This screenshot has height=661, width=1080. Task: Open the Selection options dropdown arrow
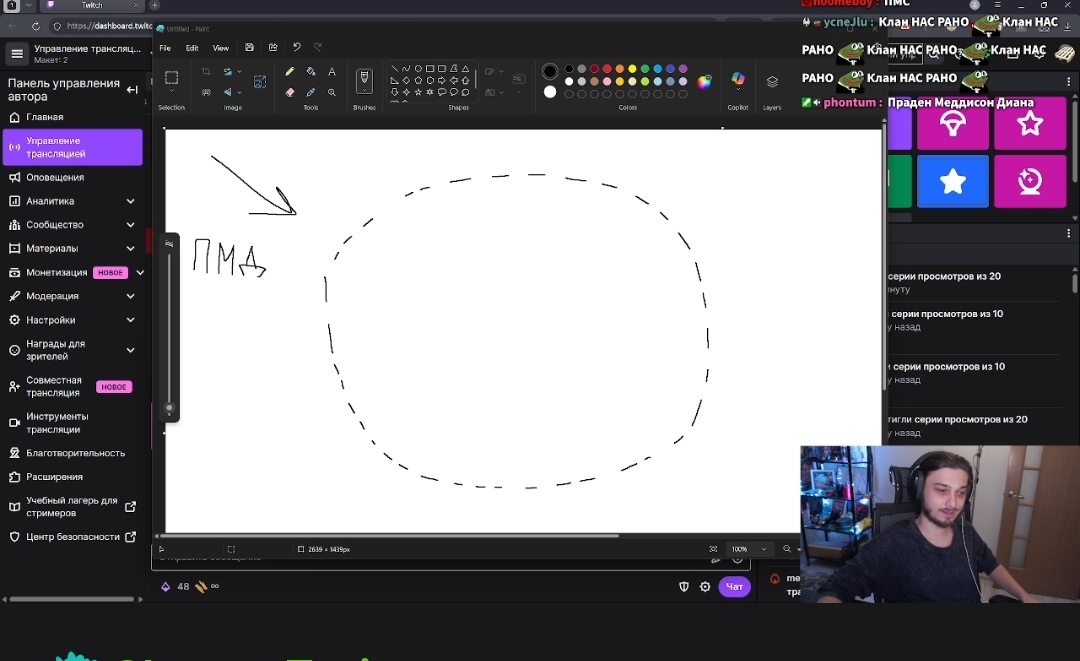click(x=172, y=93)
